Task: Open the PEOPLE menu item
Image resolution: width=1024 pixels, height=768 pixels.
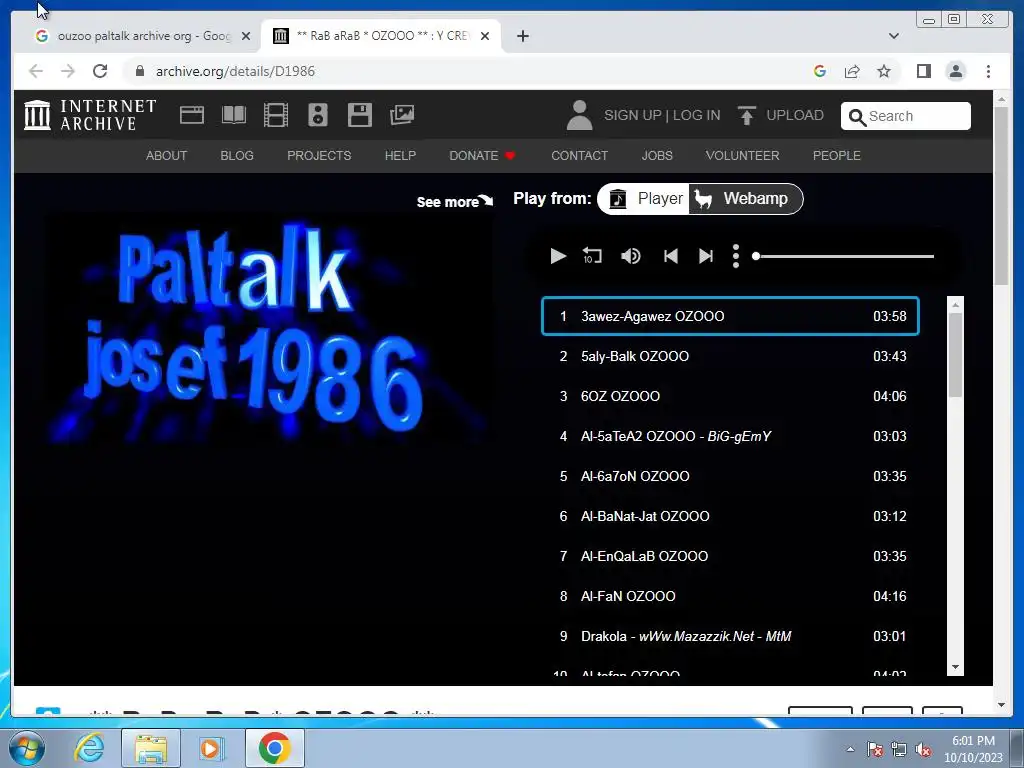Action: pyautogui.click(x=837, y=155)
